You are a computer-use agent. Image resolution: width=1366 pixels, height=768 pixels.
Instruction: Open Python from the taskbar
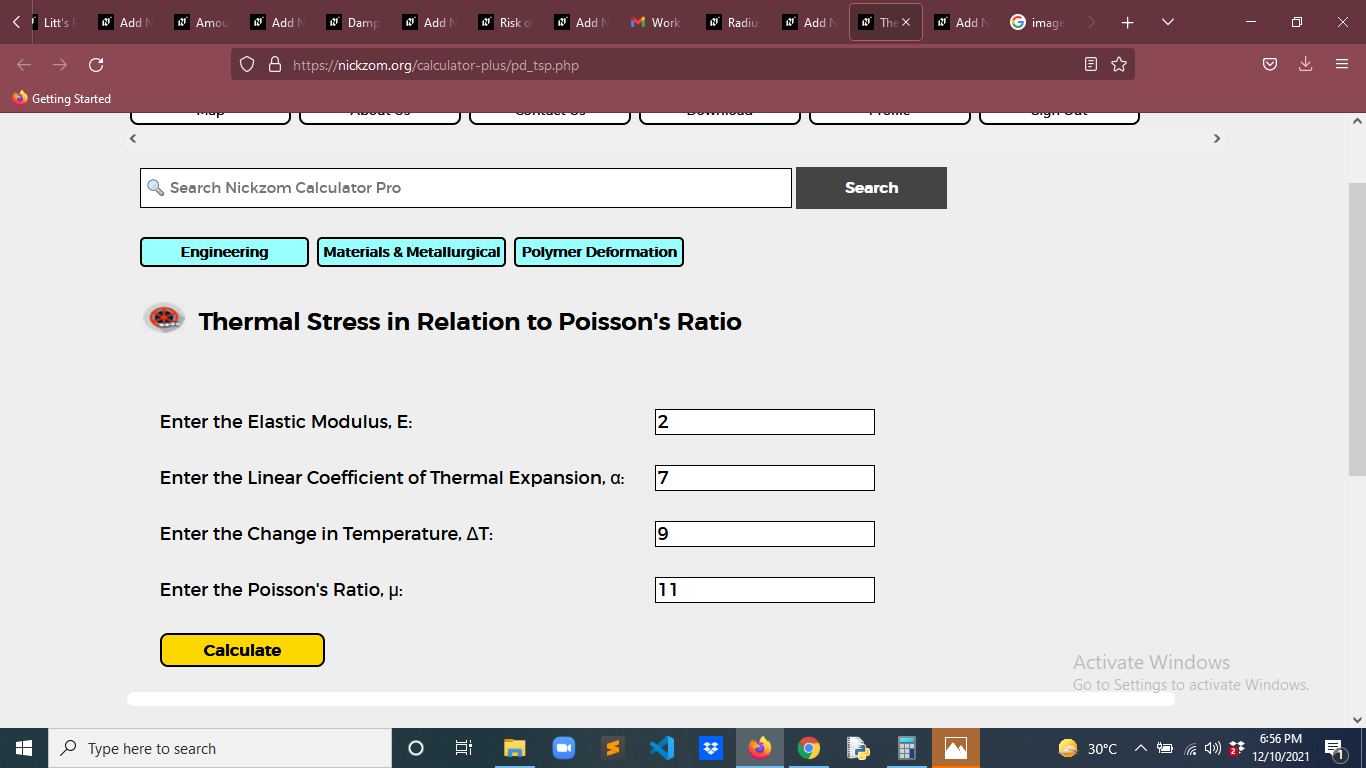[x=858, y=748]
